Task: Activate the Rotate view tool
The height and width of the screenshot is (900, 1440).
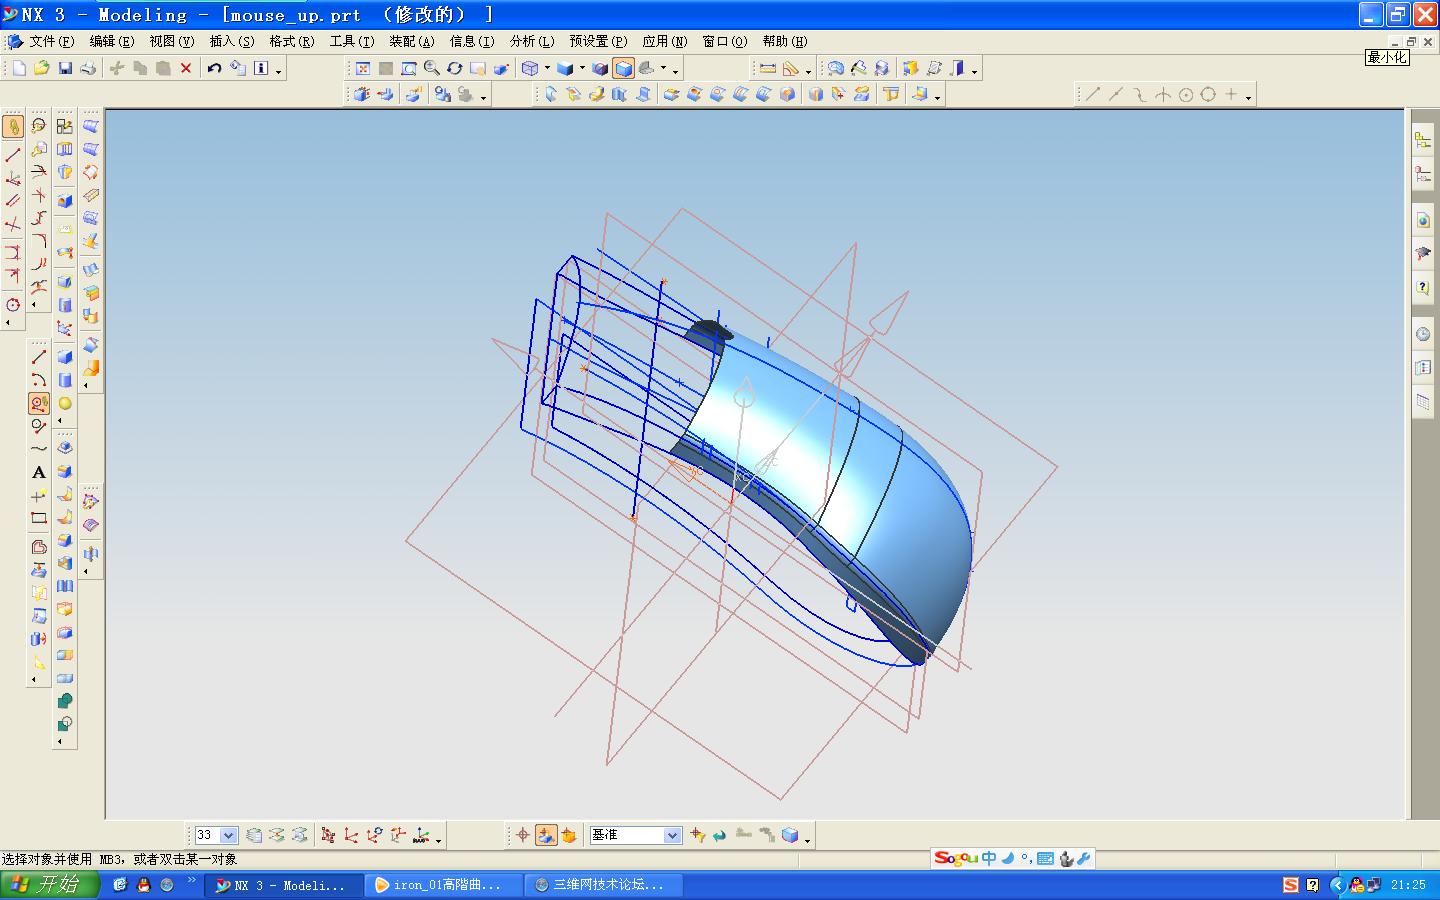Action: [x=455, y=68]
